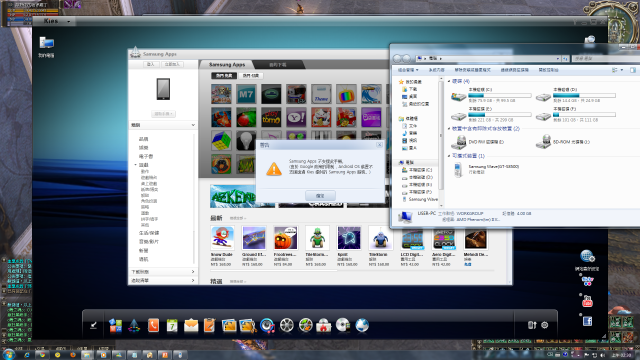Click the device transfer icon beside the gear

tap(531, 325)
